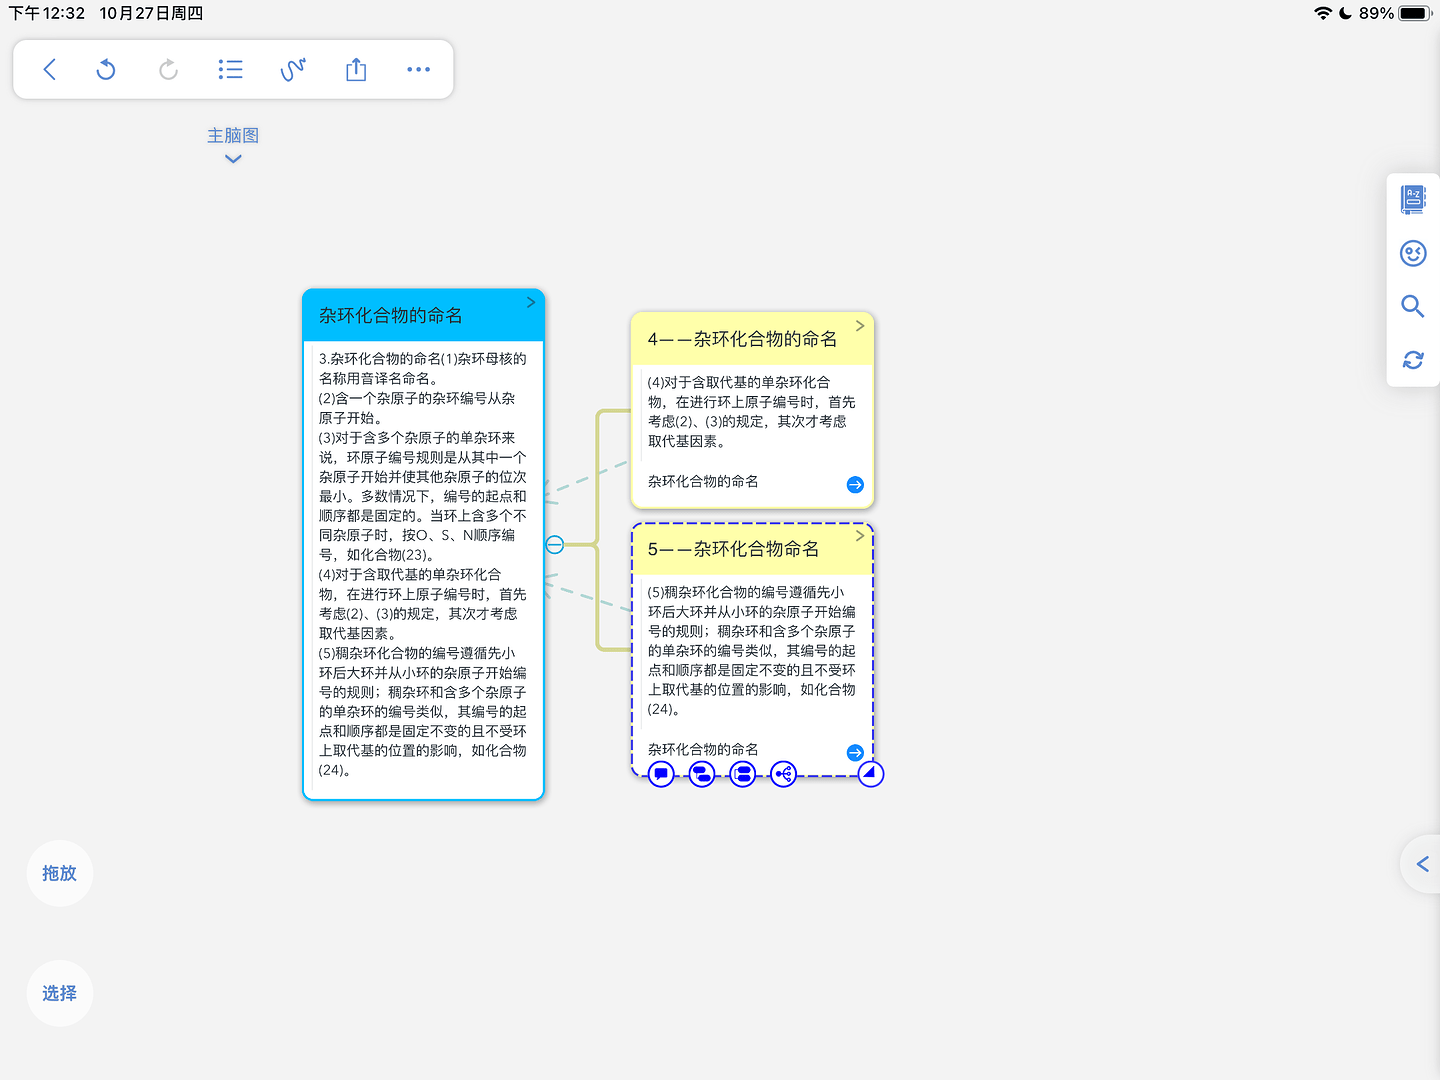Select the body text of the blue card

[423, 565]
